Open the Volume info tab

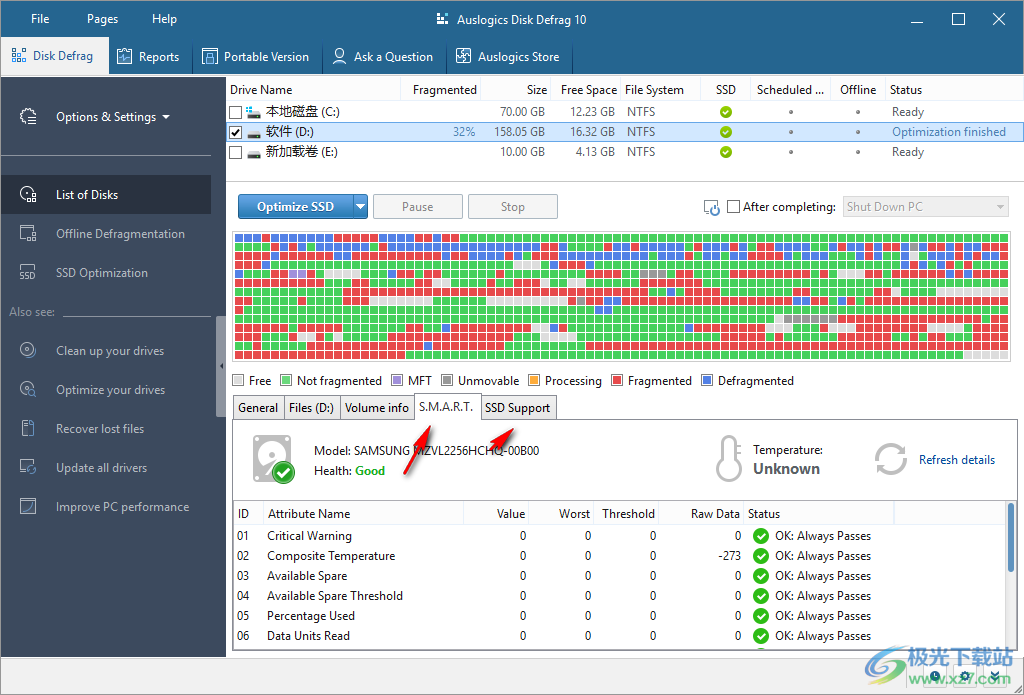click(x=377, y=408)
